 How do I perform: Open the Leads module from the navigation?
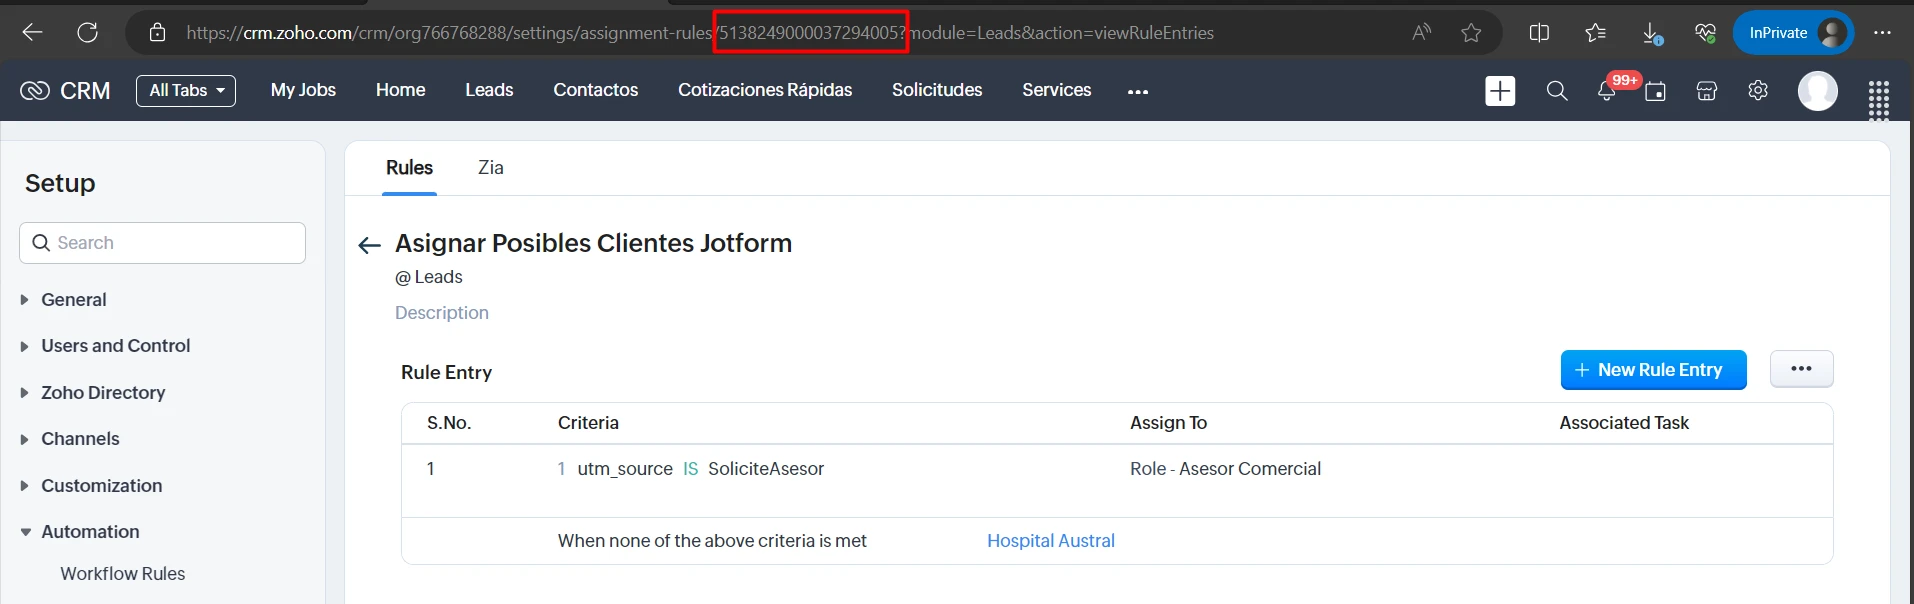pyautogui.click(x=488, y=90)
